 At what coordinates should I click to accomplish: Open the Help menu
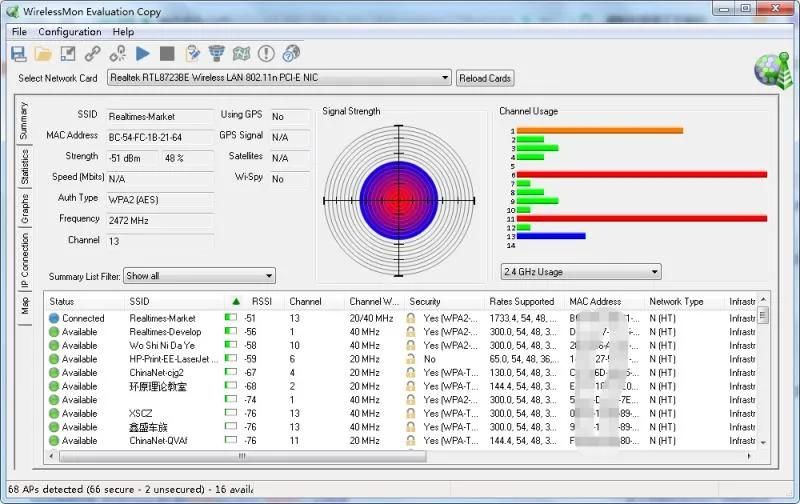123,32
